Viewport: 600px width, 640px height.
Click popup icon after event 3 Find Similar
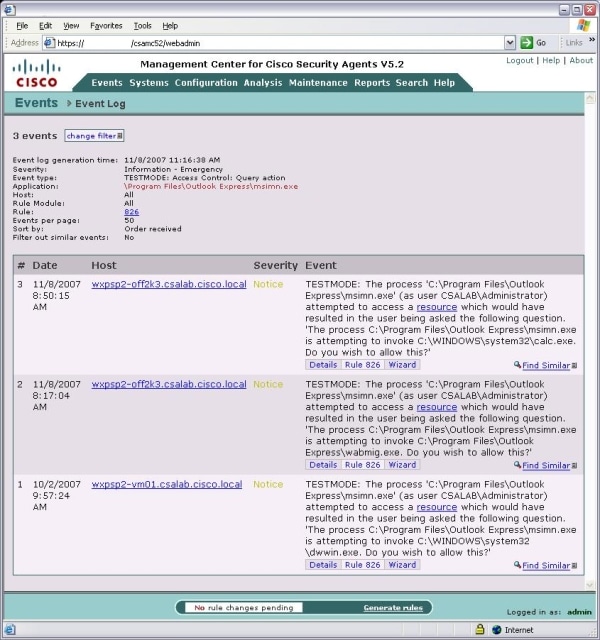(574, 366)
